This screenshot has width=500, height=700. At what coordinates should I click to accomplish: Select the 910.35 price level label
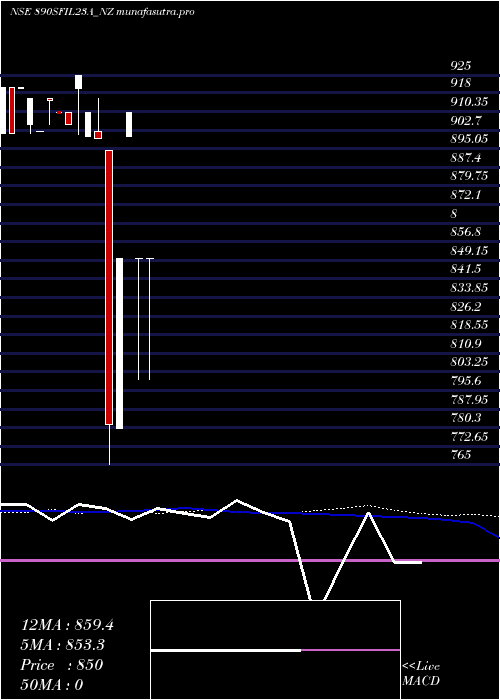click(x=469, y=102)
